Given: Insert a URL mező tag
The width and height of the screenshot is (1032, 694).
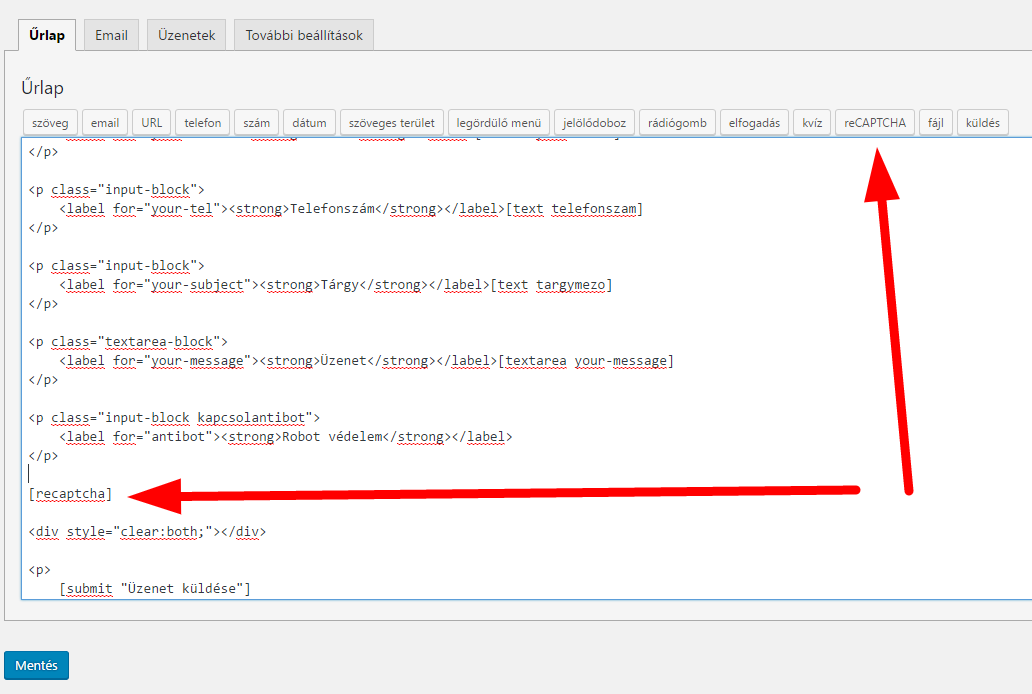Looking at the screenshot, I should click(x=151, y=122).
